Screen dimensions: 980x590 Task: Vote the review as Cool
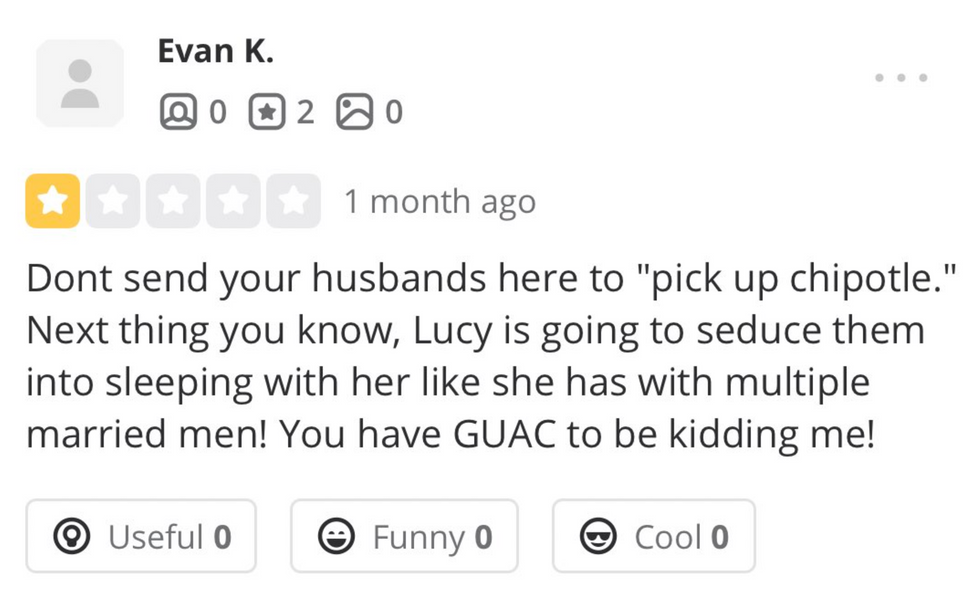click(653, 537)
